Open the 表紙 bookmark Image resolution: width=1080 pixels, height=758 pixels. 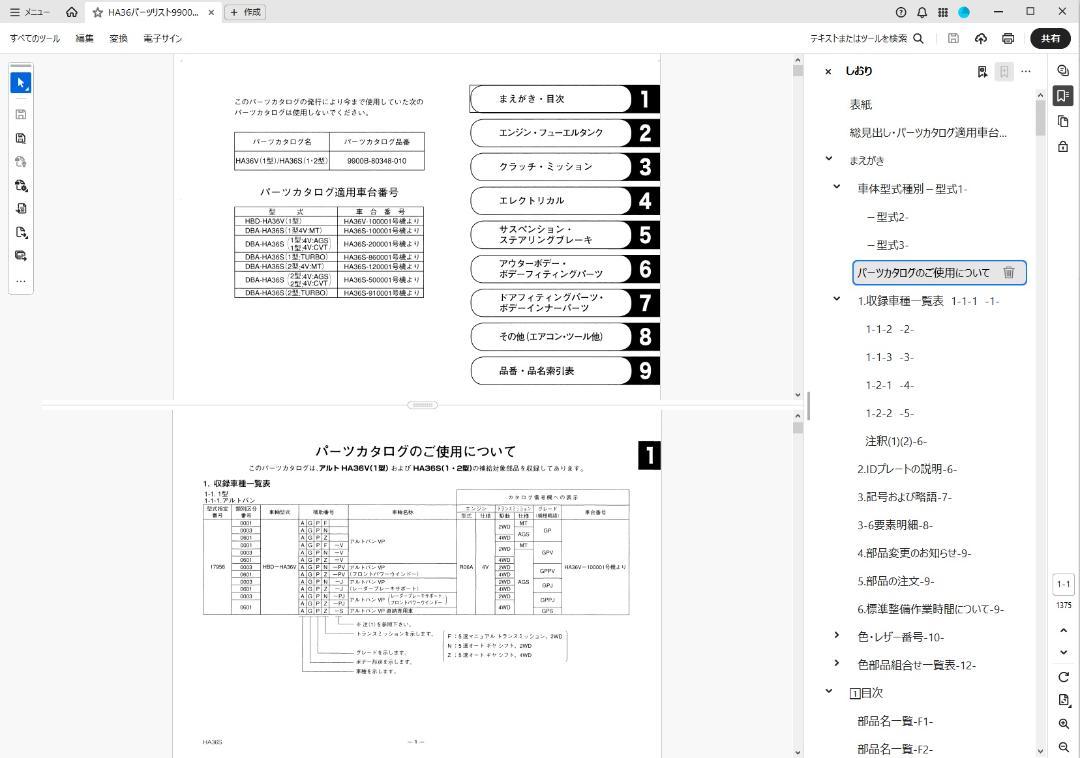[x=861, y=105]
